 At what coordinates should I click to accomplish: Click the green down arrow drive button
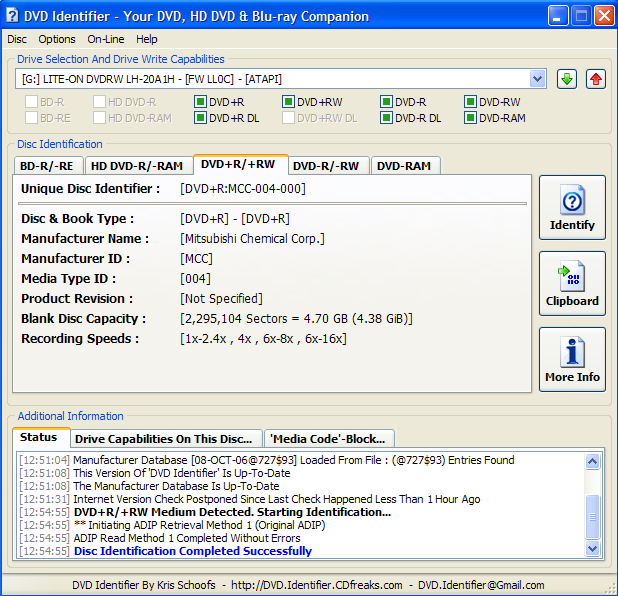point(567,79)
